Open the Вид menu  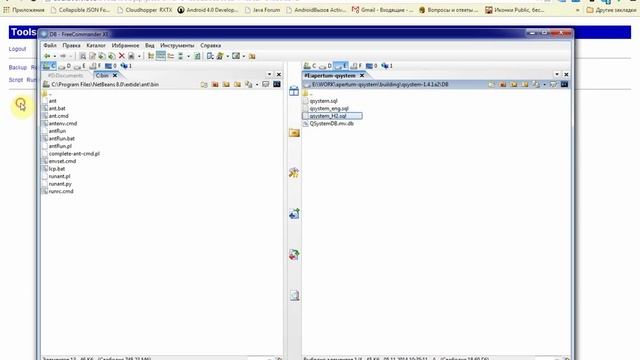click(x=150, y=45)
